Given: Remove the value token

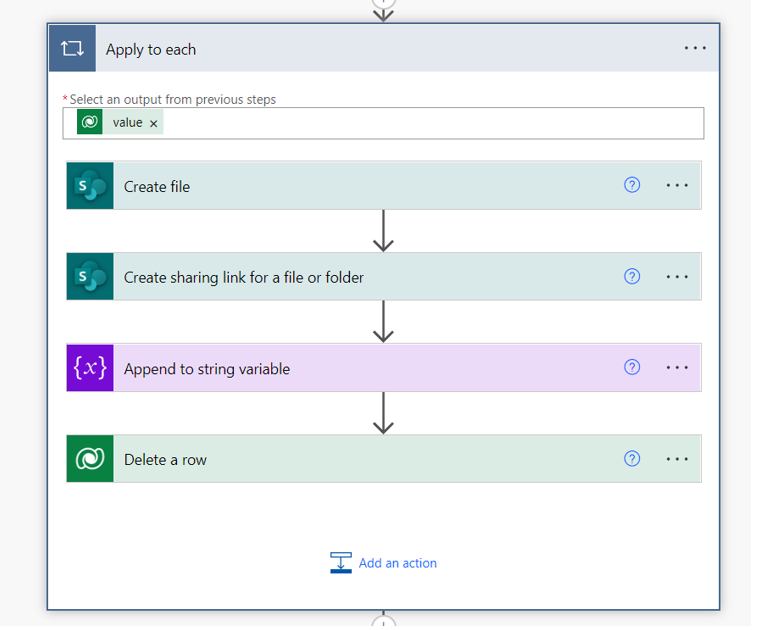Looking at the screenshot, I should 154,124.
